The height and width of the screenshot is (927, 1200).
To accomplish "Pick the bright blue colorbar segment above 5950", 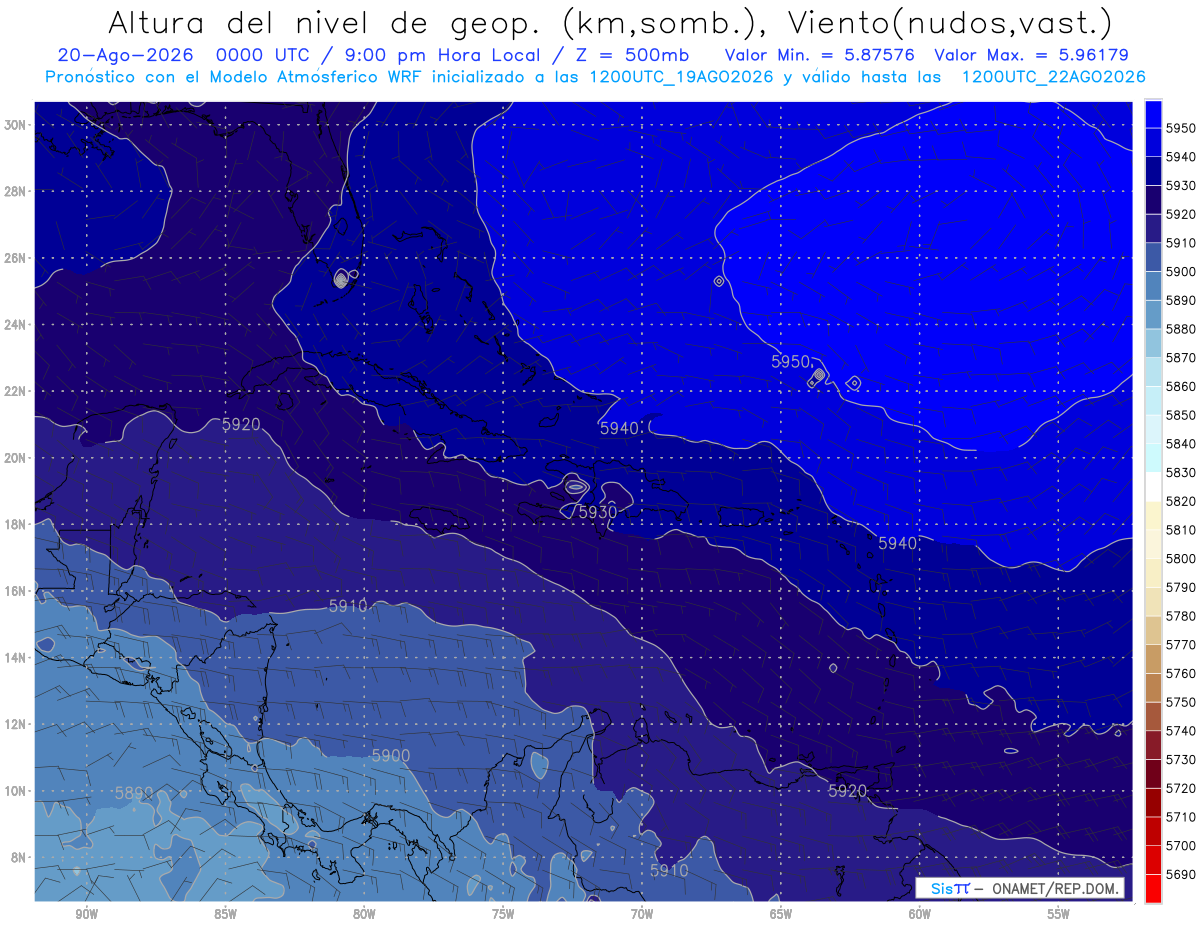I will 1153,113.
